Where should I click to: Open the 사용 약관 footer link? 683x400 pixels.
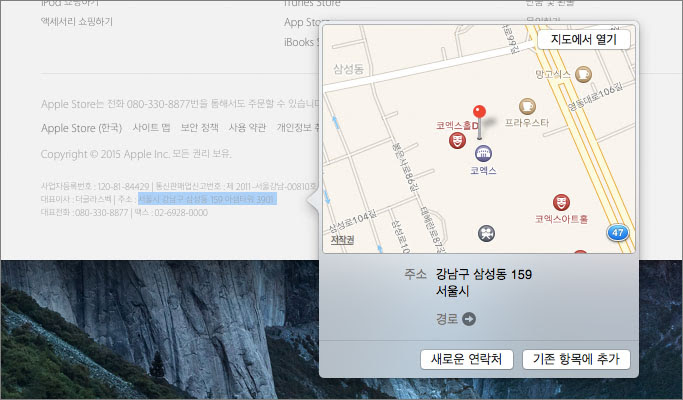(247, 128)
